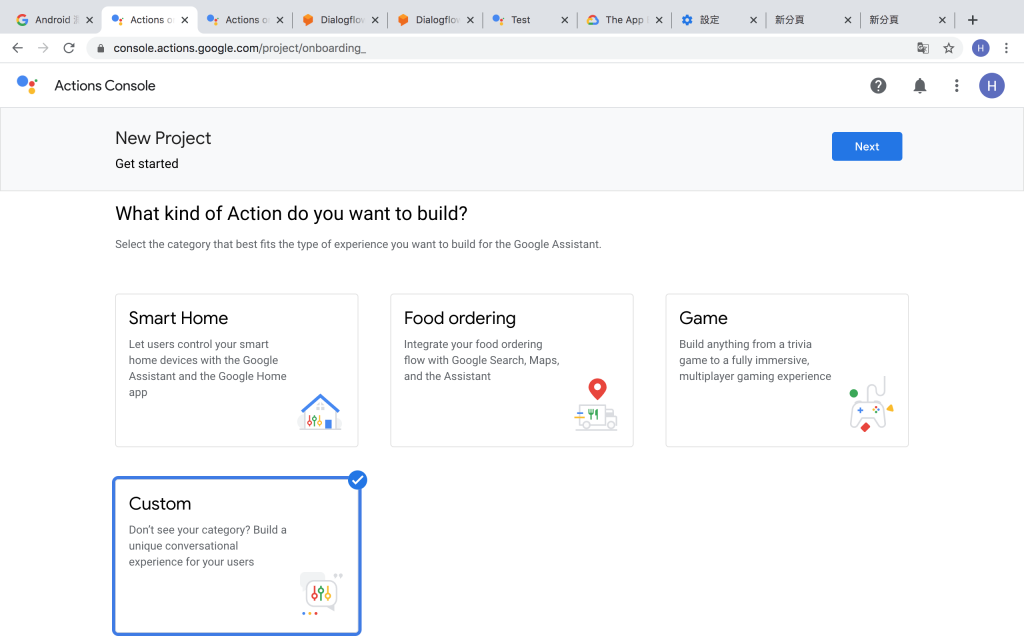Go back with browser back arrow

(18, 48)
